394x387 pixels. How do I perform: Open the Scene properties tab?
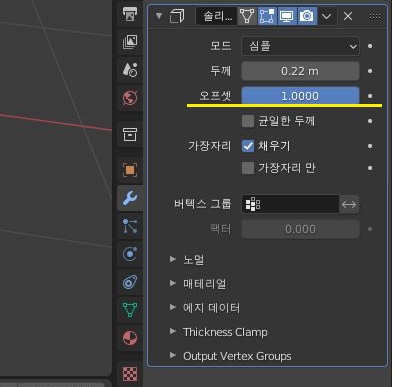130,70
